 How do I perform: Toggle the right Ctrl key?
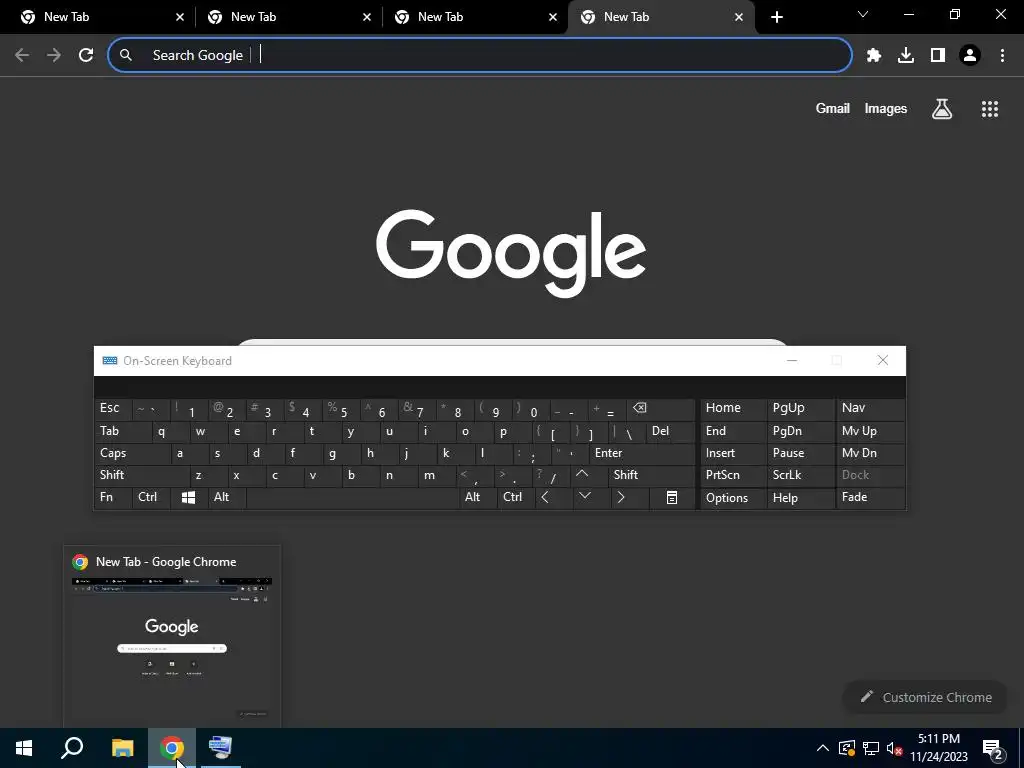coord(515,498)
